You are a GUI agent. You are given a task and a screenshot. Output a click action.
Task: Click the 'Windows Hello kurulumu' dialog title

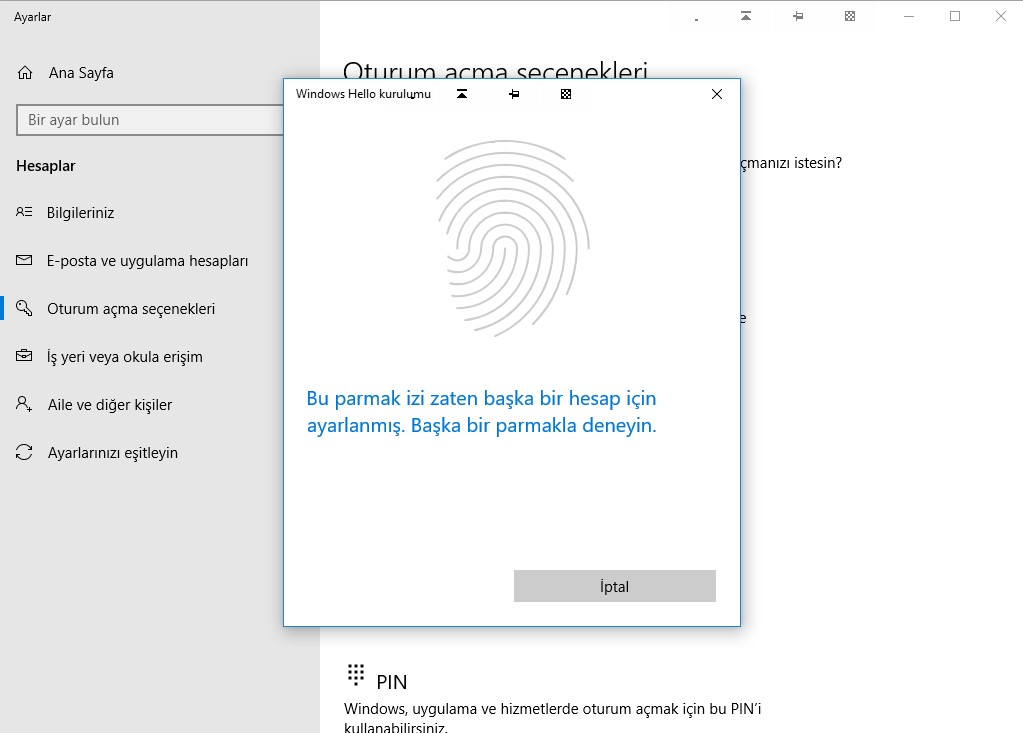coord(363,94)
